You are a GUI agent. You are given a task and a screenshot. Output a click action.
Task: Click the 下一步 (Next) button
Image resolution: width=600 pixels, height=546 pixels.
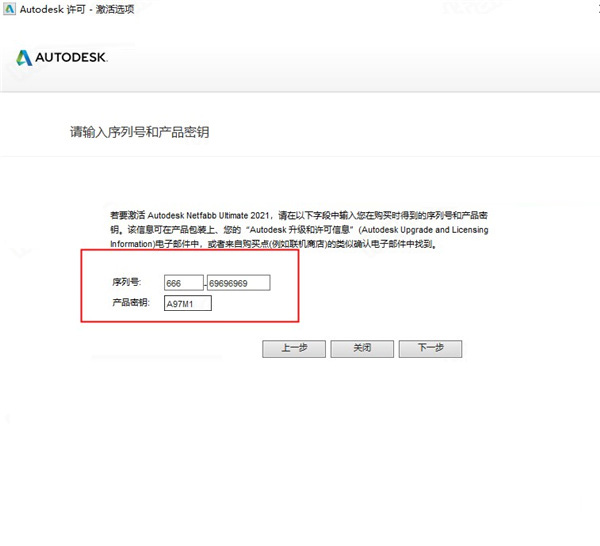[x=430, y=349]
